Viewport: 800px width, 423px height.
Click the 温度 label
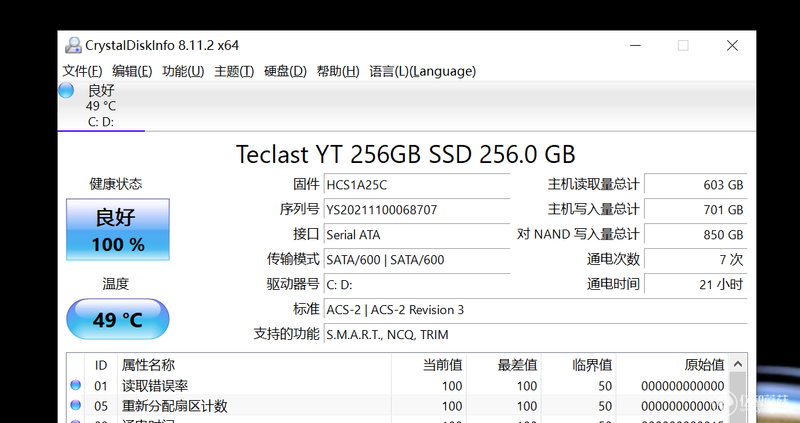(116, 284)
